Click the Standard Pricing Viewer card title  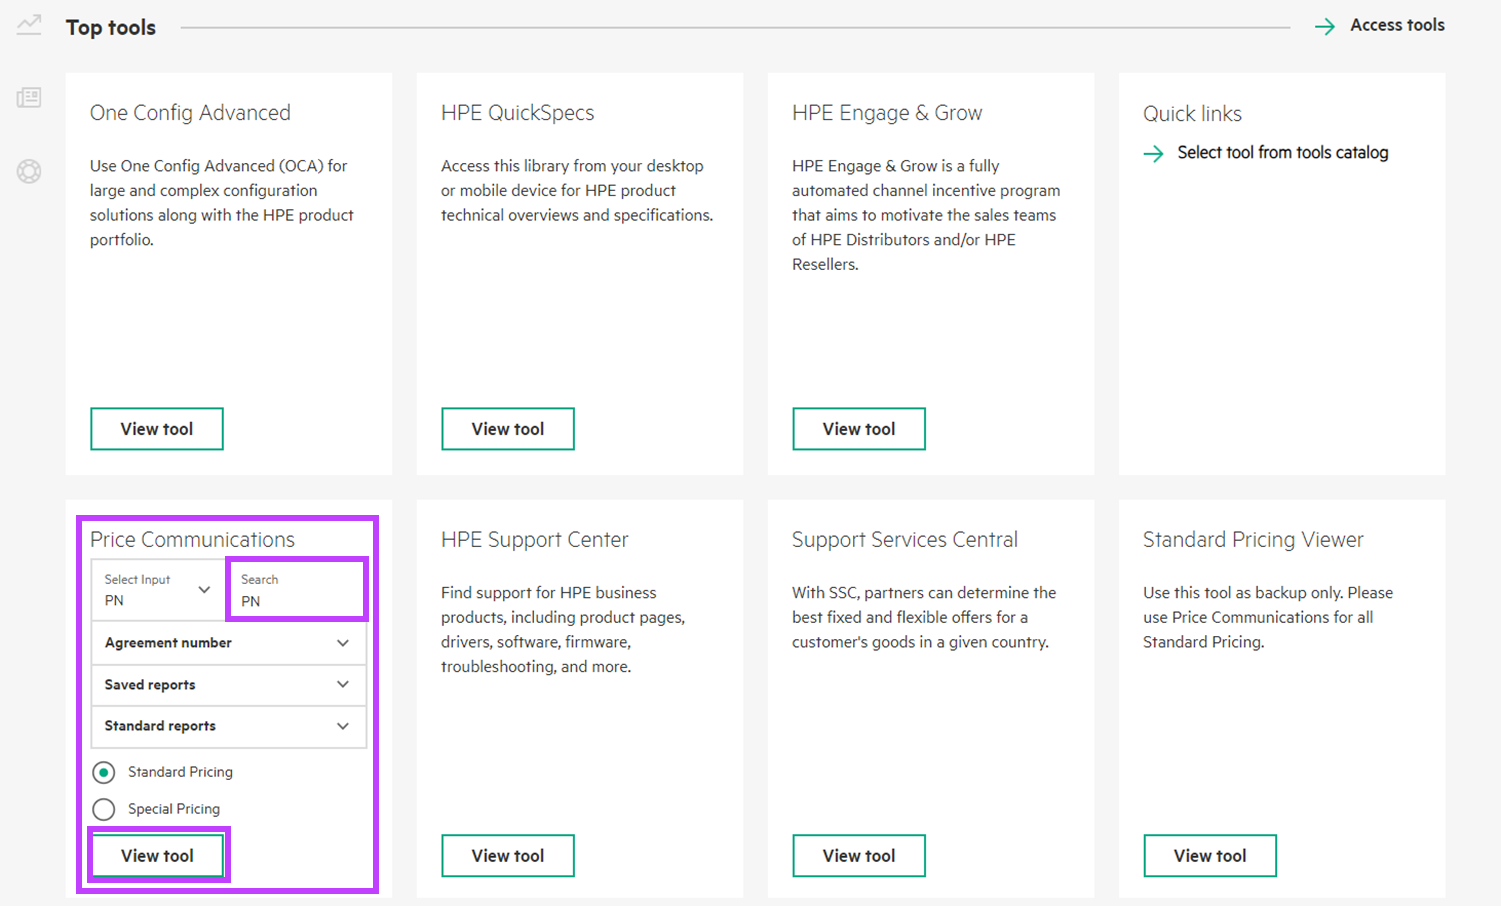[x=1253, y=540]
